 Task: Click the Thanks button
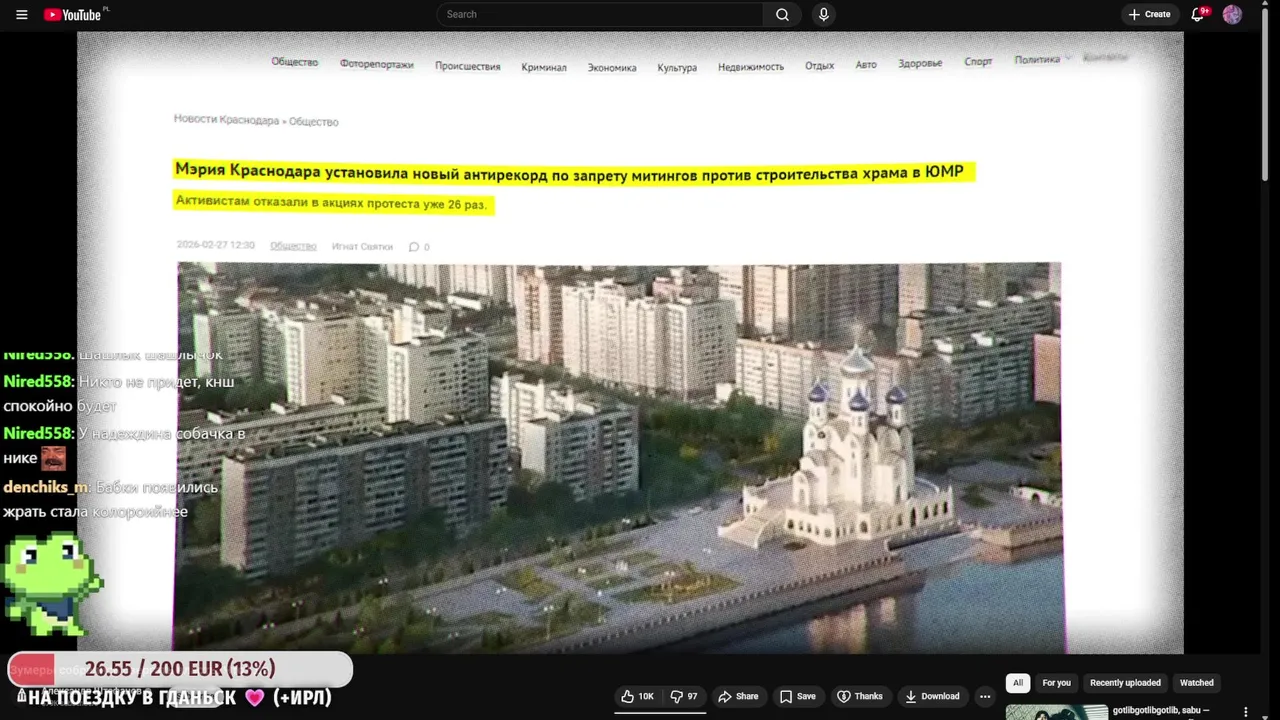click(860, 696)
